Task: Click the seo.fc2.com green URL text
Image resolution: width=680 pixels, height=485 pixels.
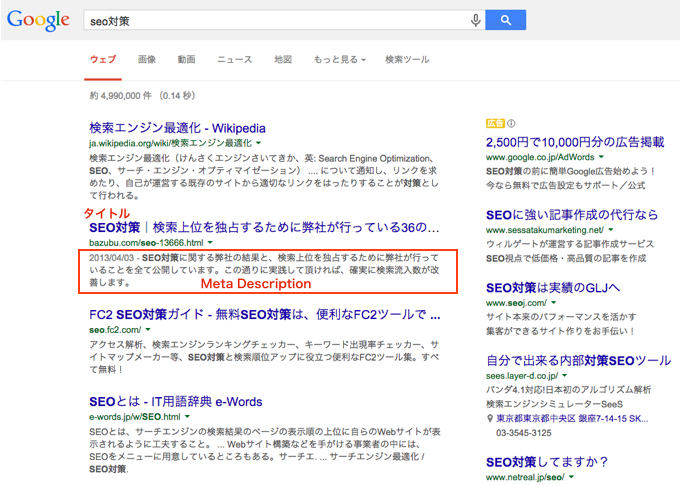Action: coord(115,330)
